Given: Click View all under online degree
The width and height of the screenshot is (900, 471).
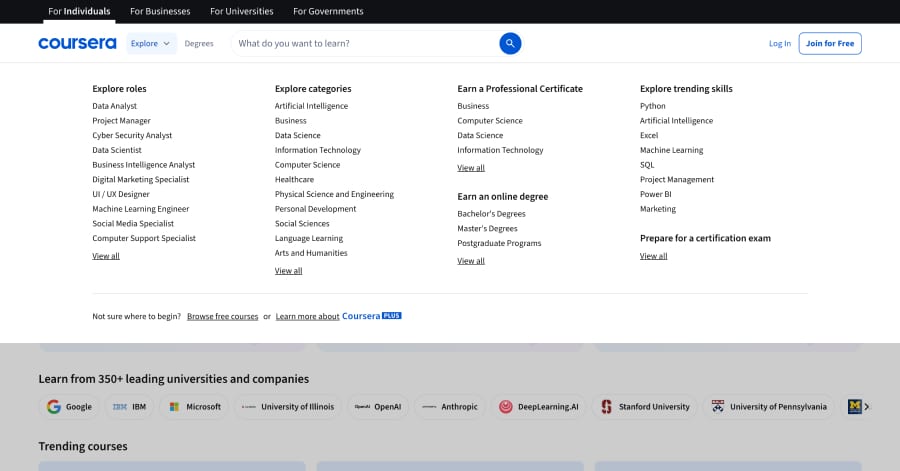Looking at the screenshot, I should pos(471,261).
